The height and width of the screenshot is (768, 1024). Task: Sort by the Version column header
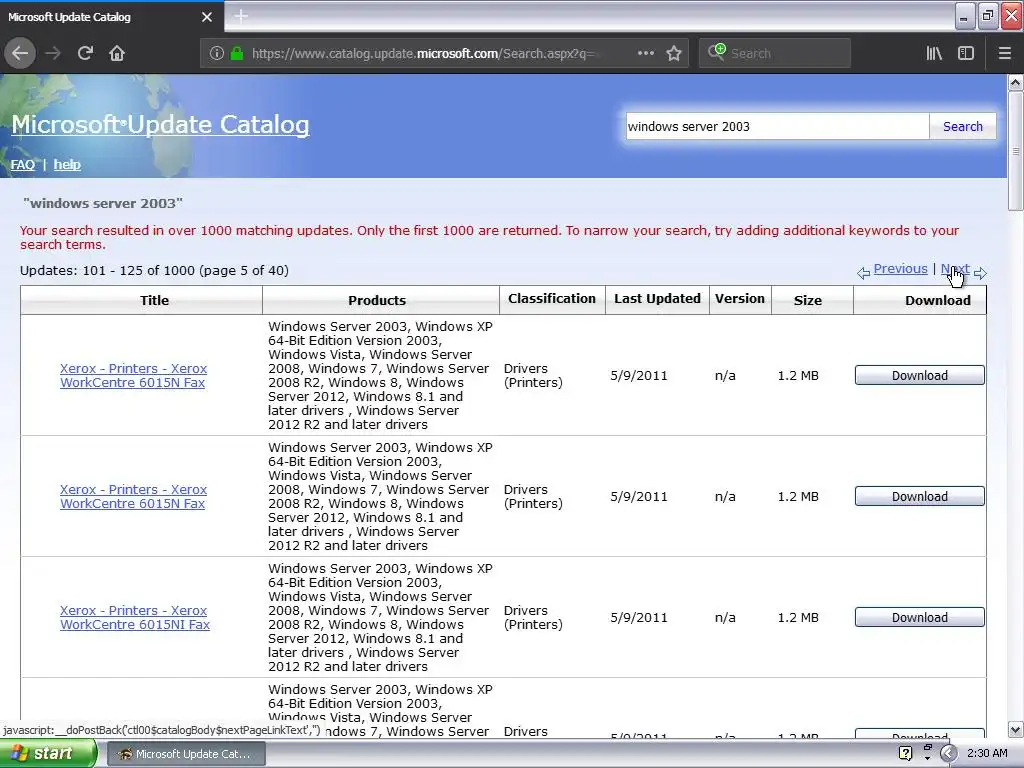739,298
